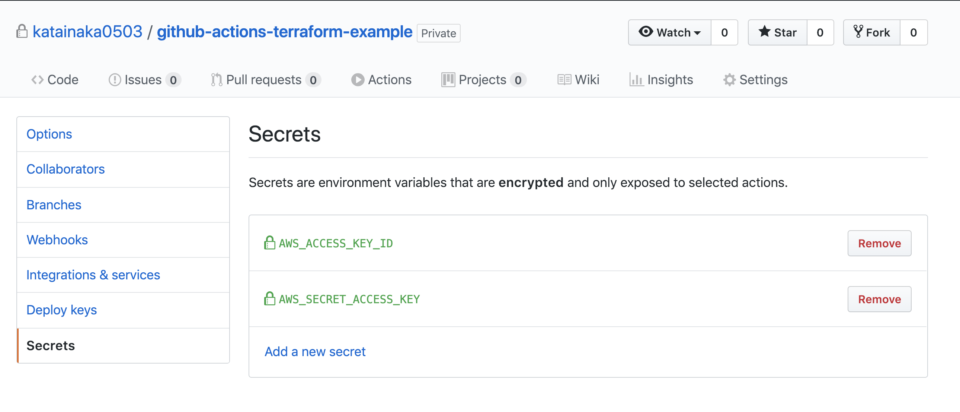
Task: Select Deploy keys in sidebar
Action: (61, 310)
